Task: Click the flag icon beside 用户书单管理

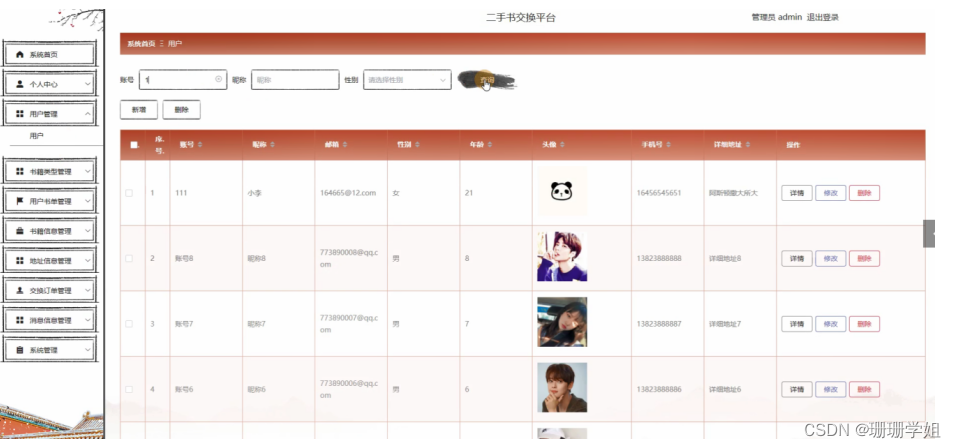Action: 20,201
